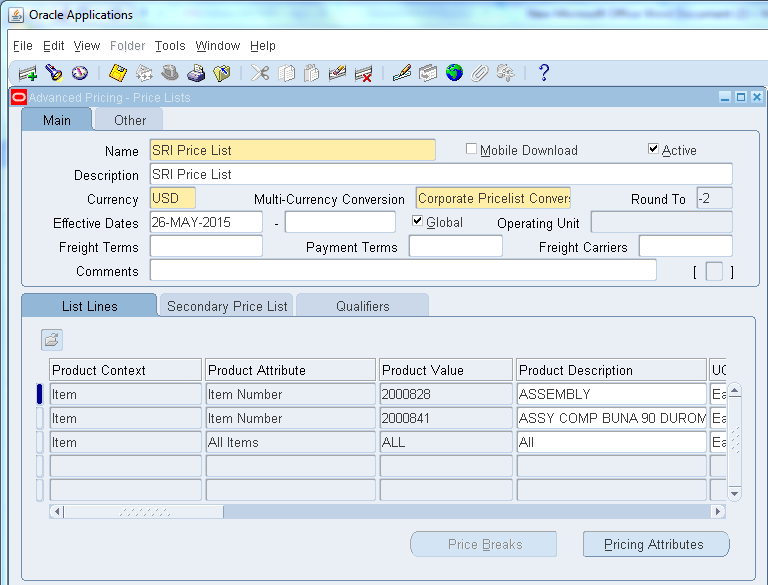Toggle the Global checkbox

pos(417,221)
